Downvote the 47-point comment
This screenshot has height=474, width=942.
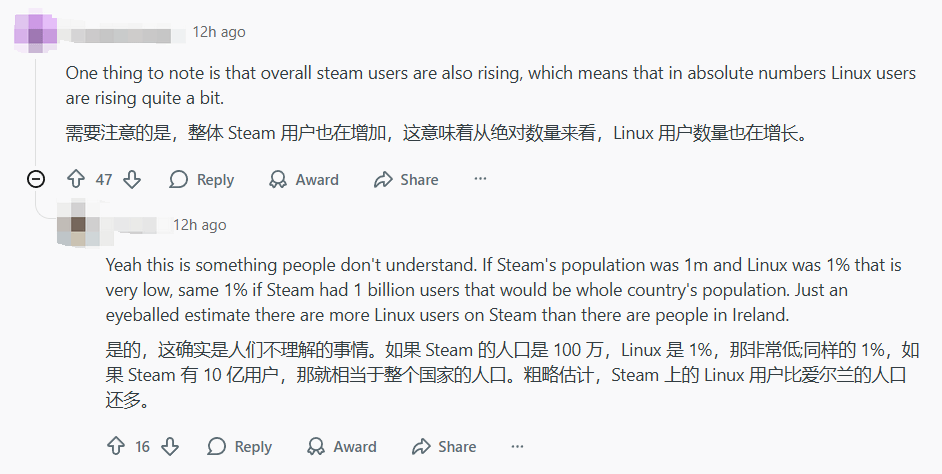click(132, 179)
